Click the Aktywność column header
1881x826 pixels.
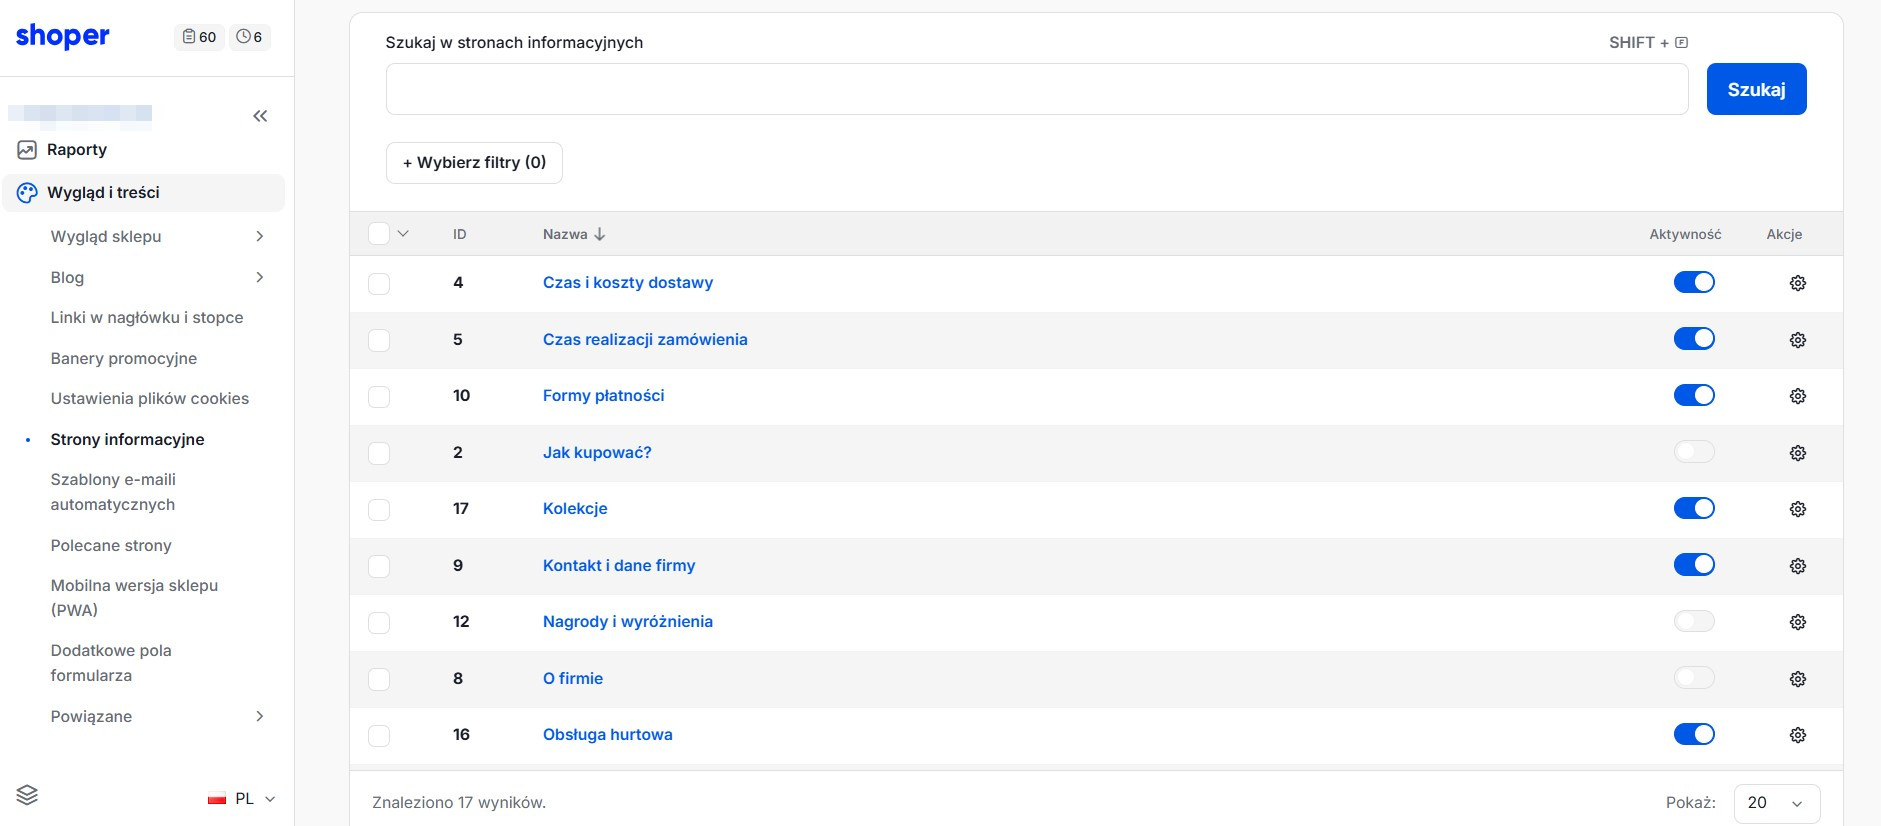click(x=1685, y=234)
